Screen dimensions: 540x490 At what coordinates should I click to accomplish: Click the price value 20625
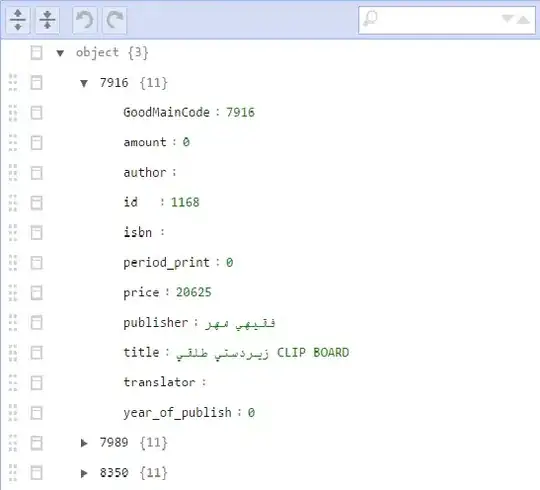click(194, 292)
